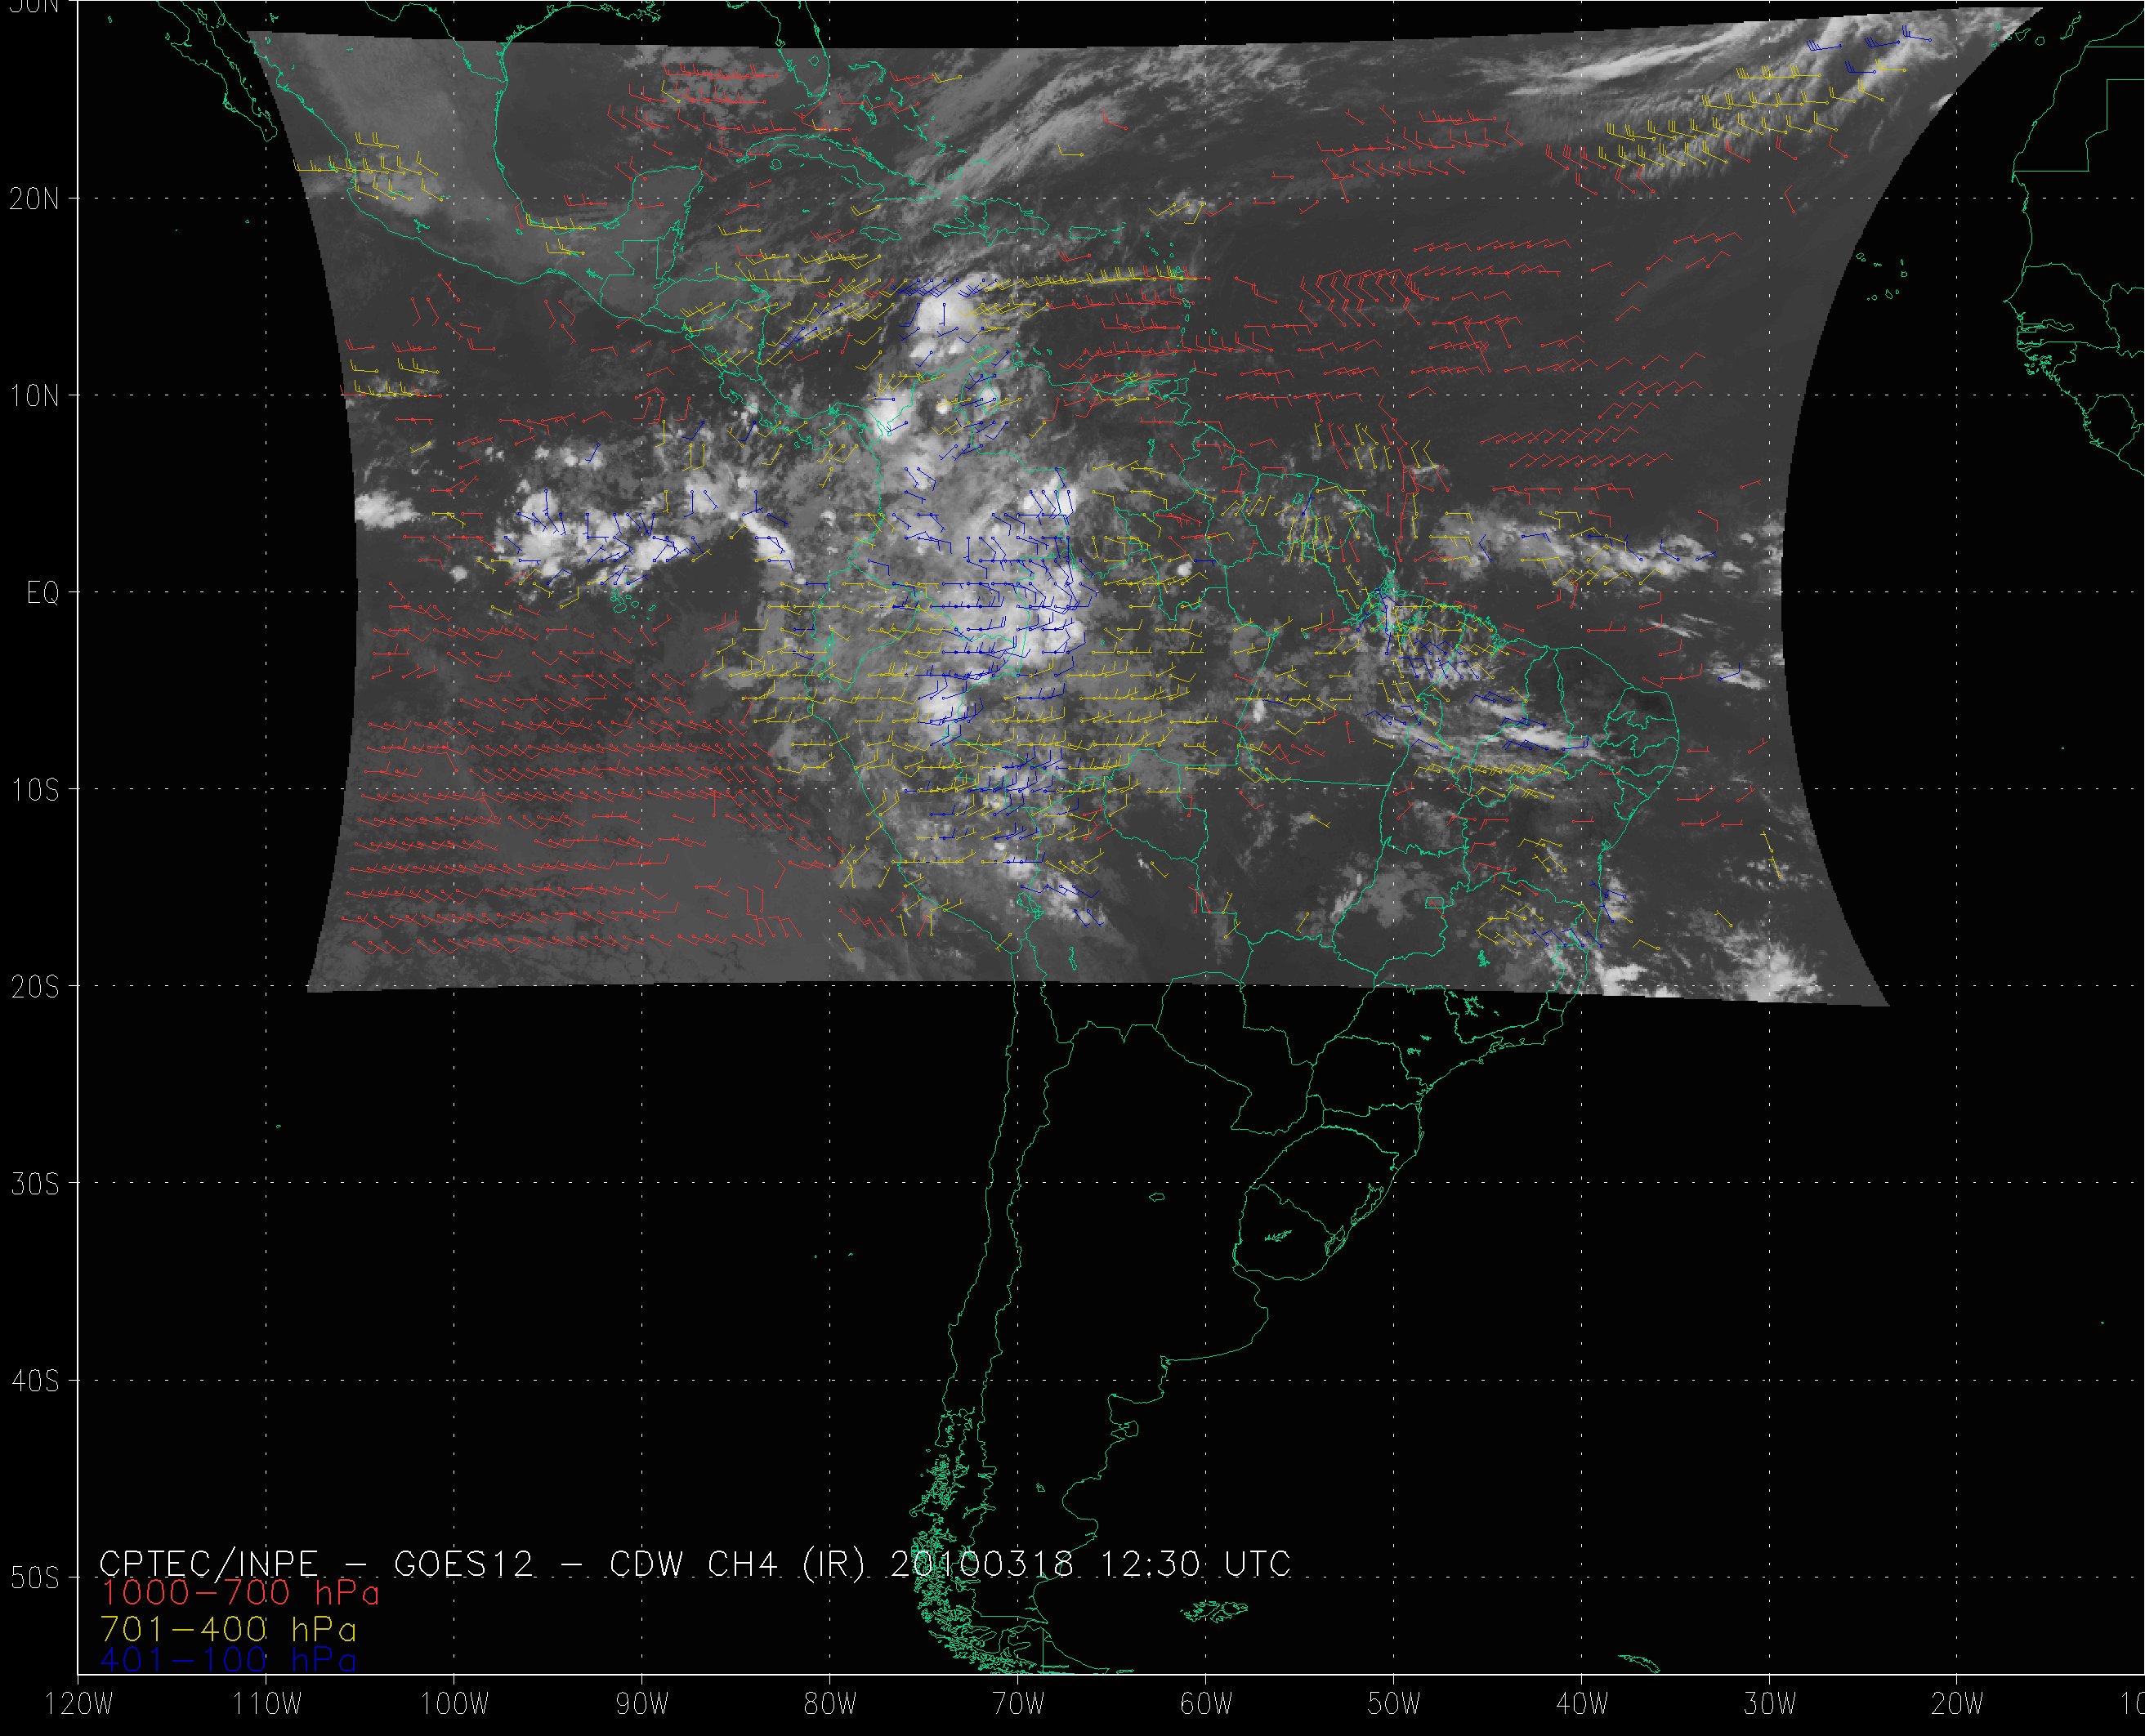The image size is (2145, 1736).
Task: Click the 30S latitude axis label
Action: (x=34, y=1184)
